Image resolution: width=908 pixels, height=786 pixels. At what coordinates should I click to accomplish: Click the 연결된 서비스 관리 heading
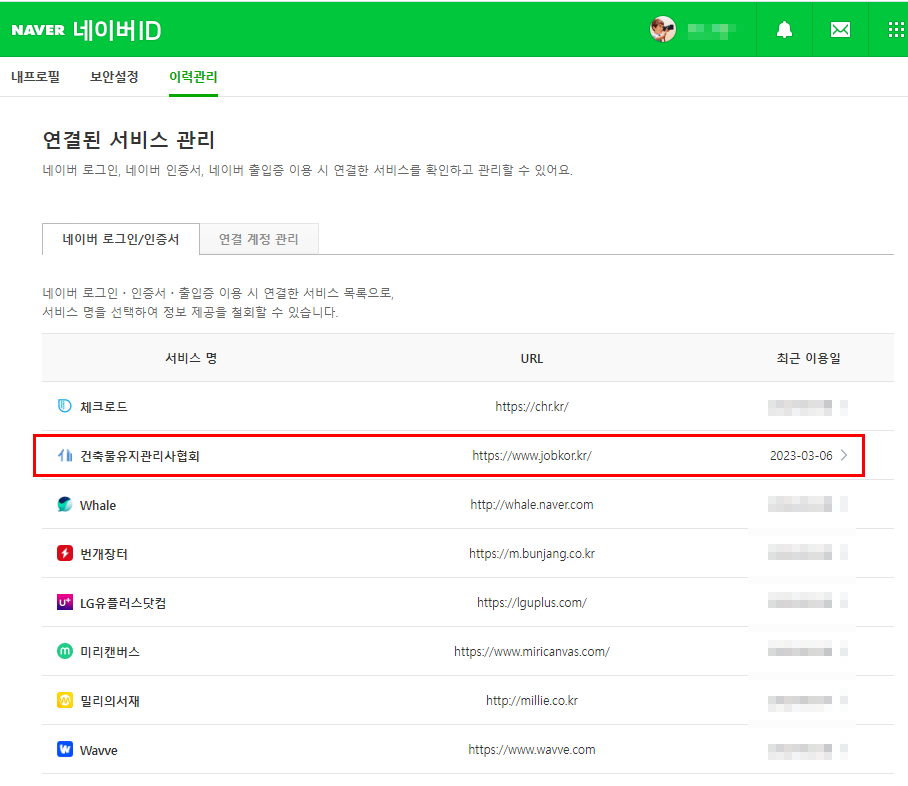pyautogui.click(x=129, y=140)
